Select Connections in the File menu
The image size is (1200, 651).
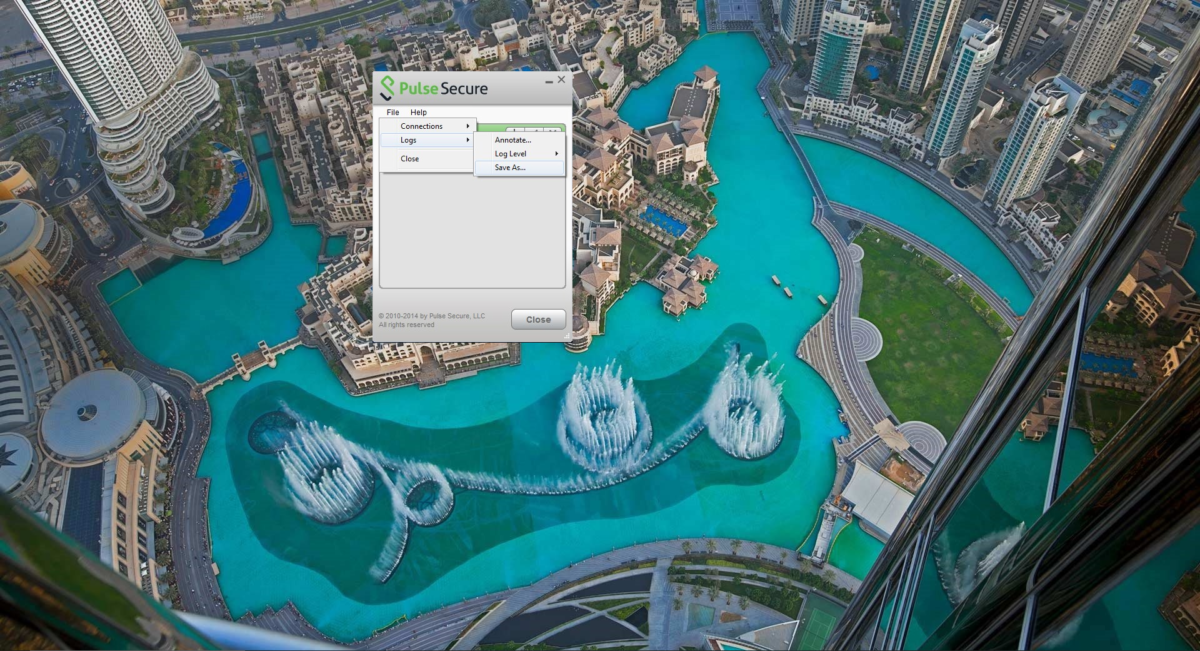click(x=421, y=126)
